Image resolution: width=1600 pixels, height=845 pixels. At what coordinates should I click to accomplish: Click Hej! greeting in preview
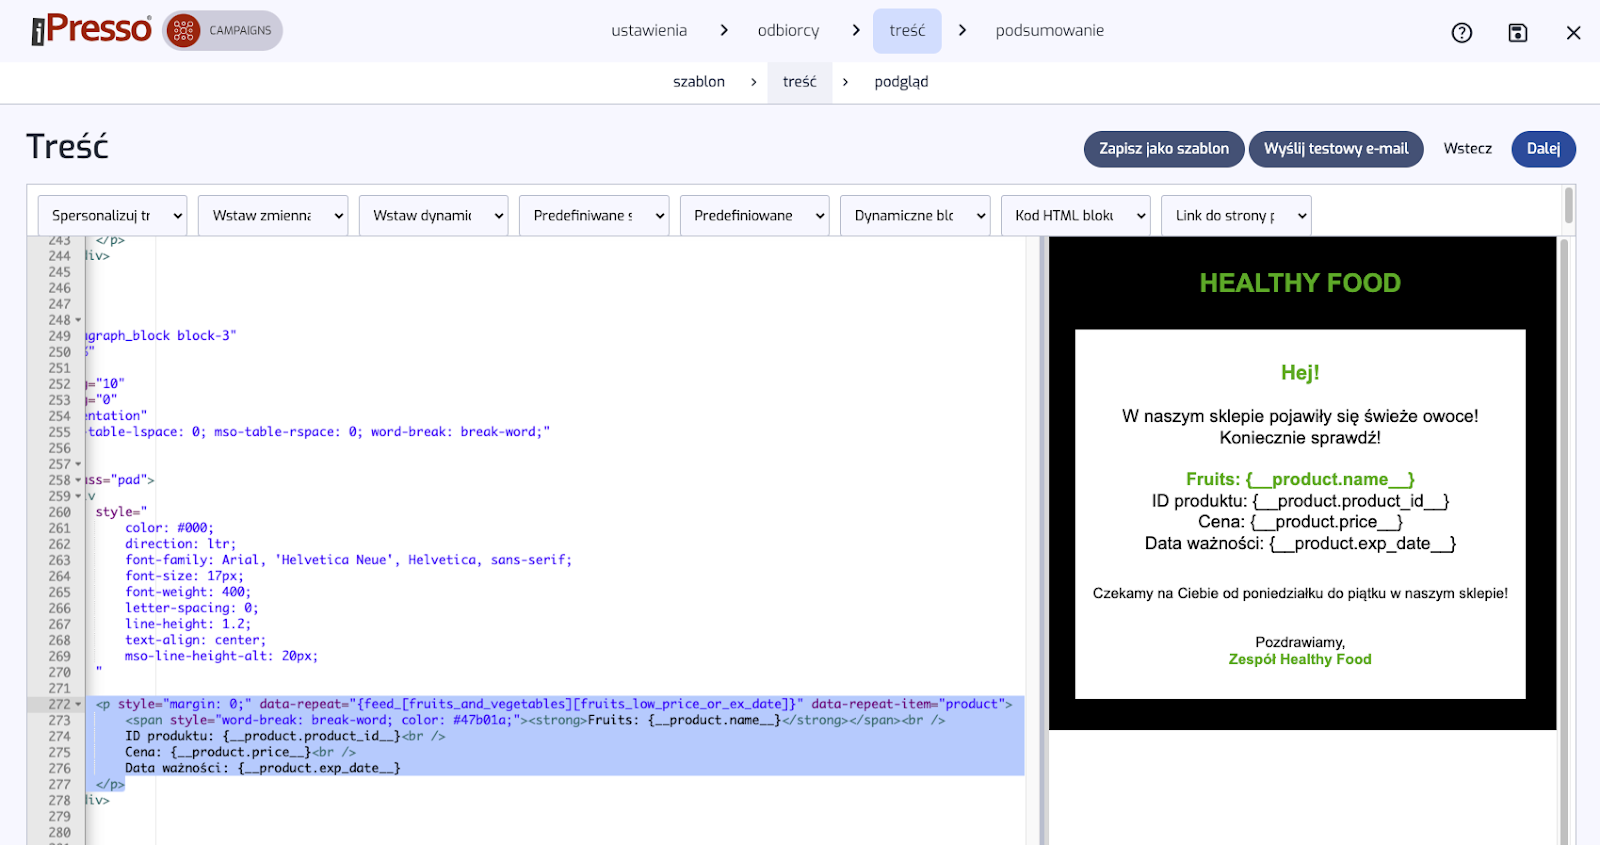click(1300, 373)
